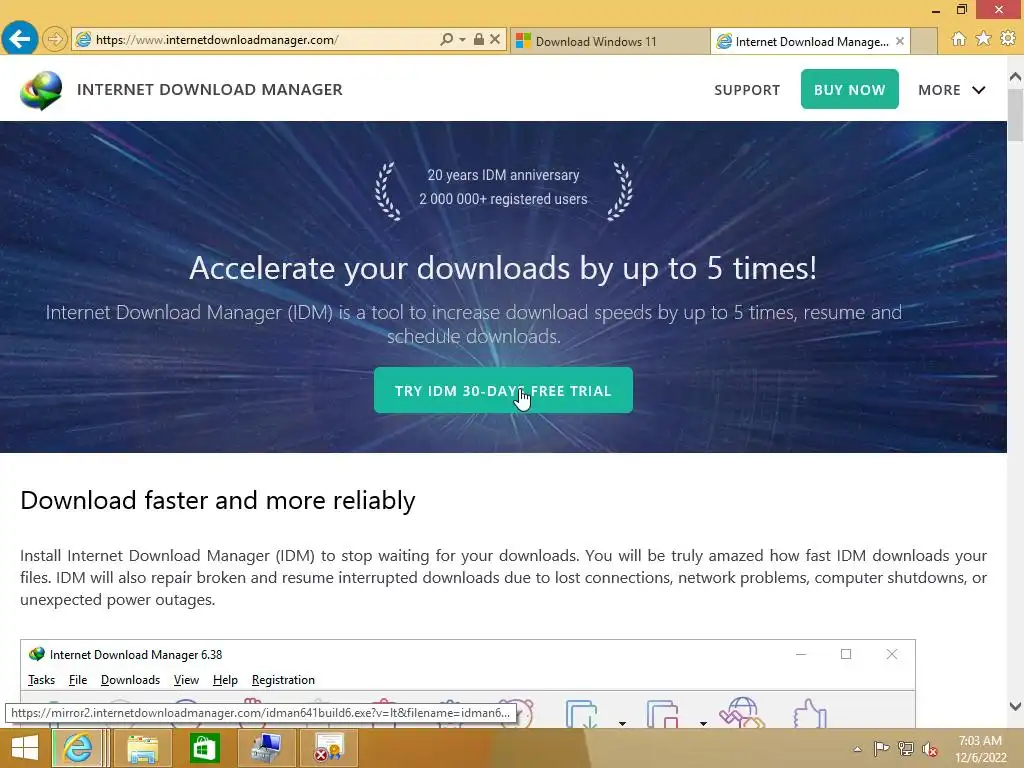
Task: Open File Explorer from the taskbar
Action: 142,748
